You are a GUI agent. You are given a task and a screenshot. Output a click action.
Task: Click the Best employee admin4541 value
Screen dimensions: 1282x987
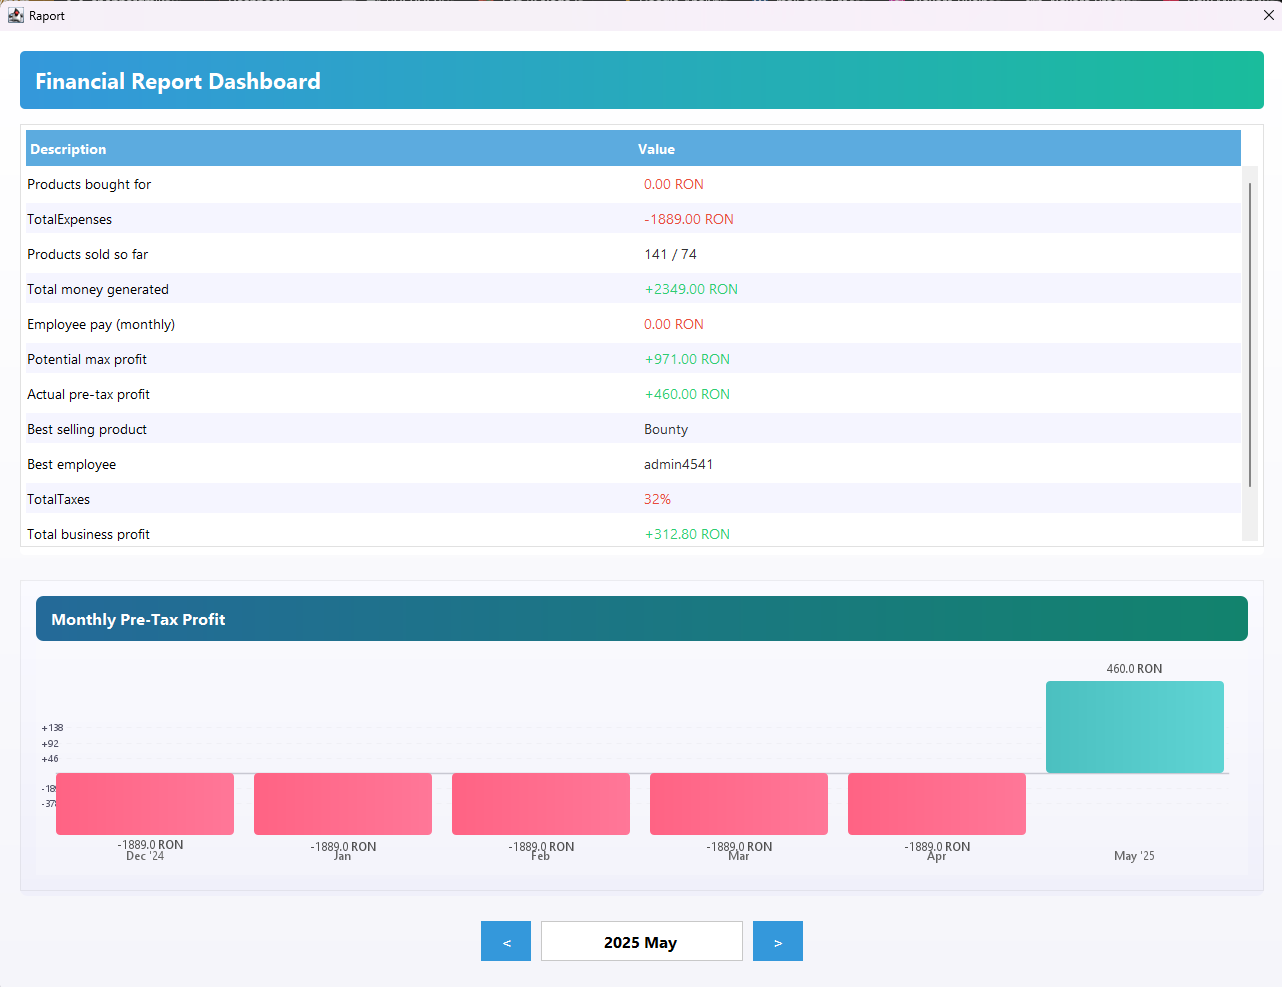[x=678, y=464]
